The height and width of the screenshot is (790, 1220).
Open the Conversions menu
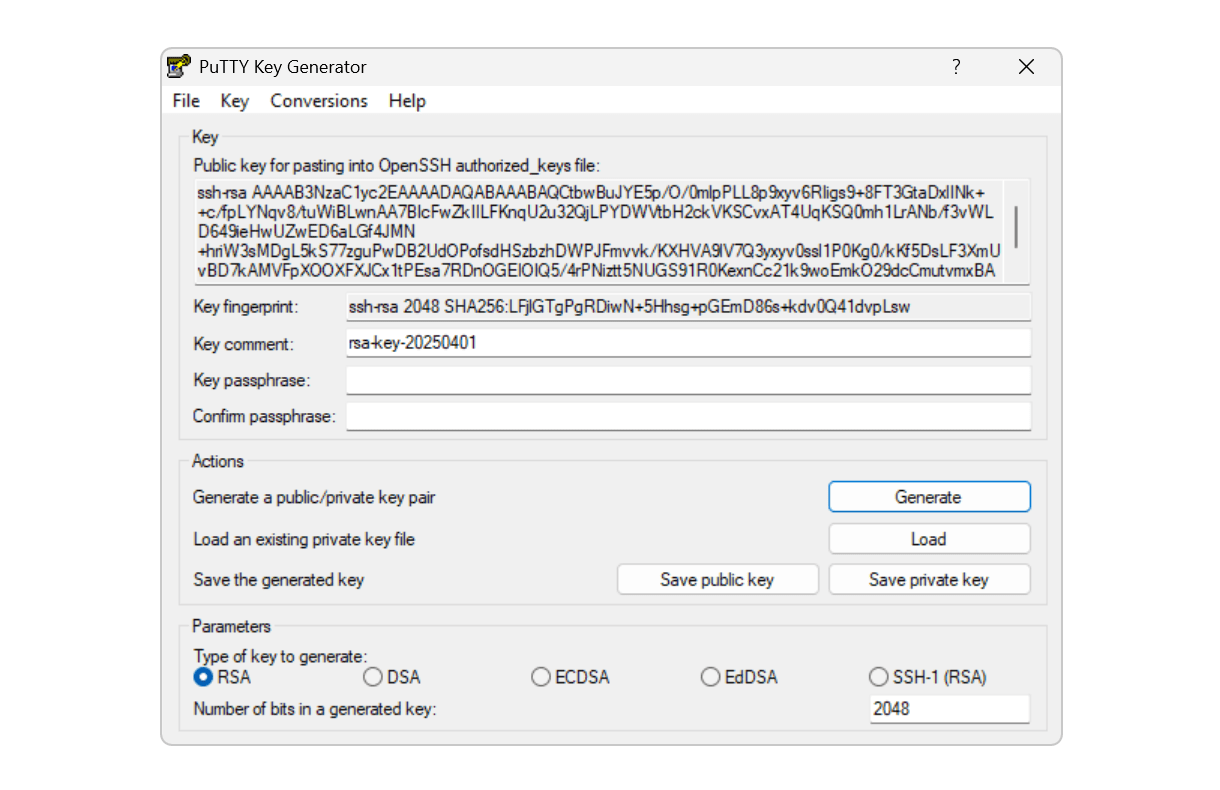pos(319,101)
